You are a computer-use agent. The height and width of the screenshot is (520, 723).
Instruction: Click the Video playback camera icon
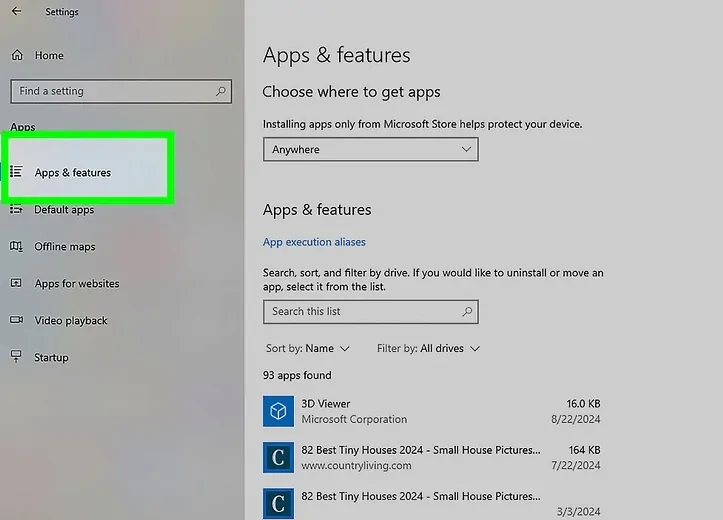point(16,320)
